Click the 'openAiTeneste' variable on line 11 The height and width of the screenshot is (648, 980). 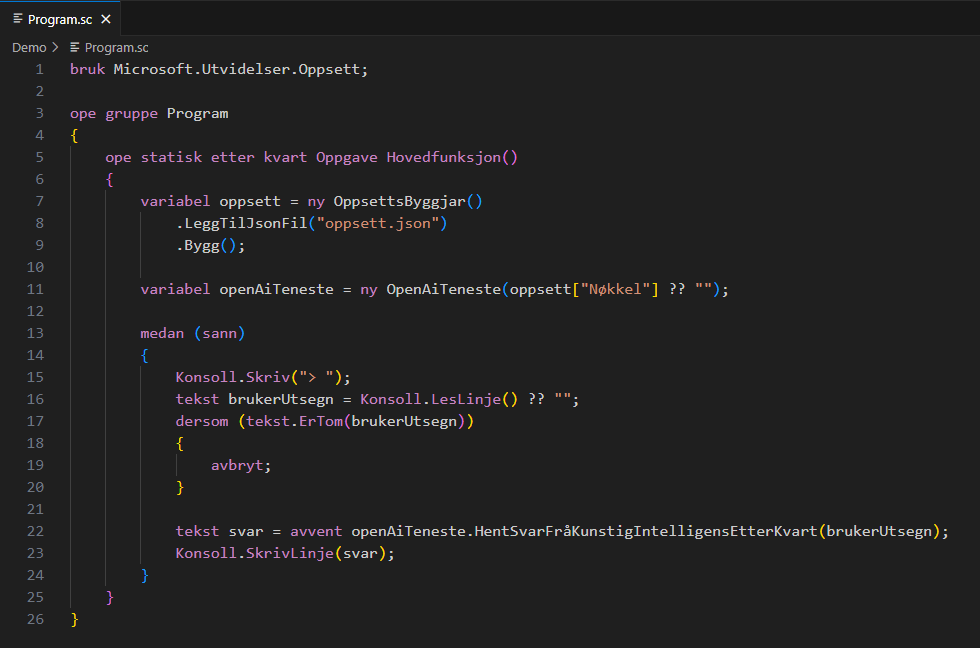[x=276, y=289]
